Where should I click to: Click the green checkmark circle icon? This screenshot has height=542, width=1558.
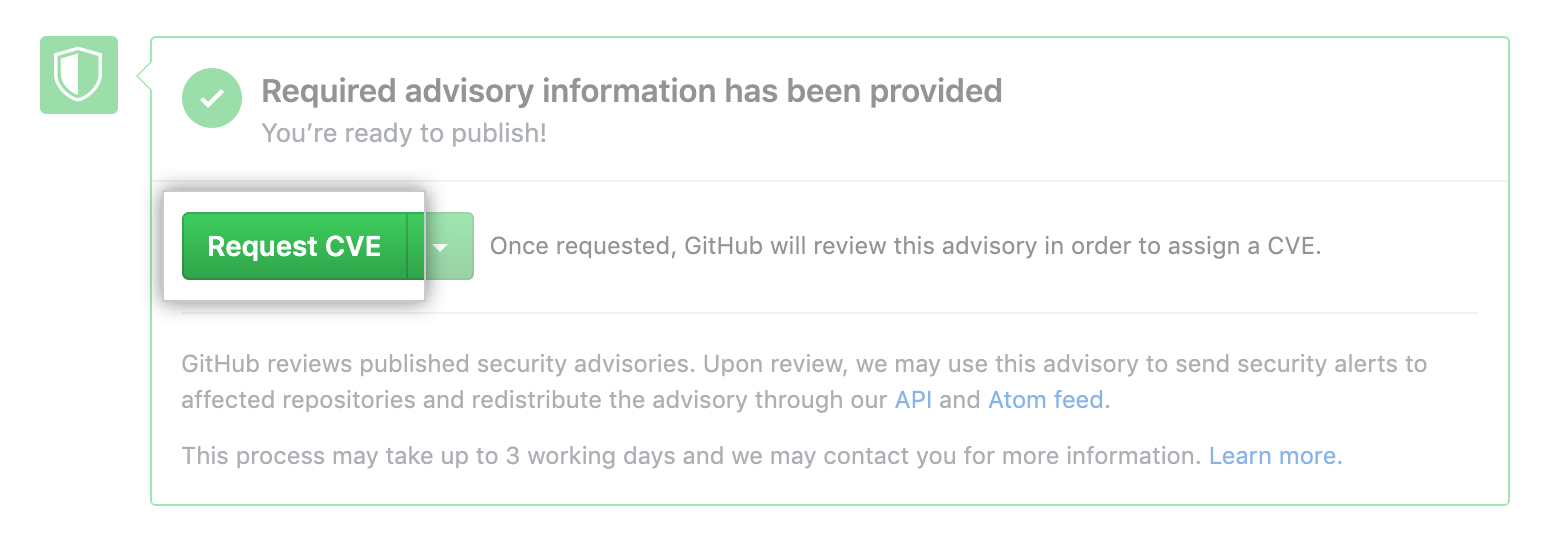click(x=211, y=98)
